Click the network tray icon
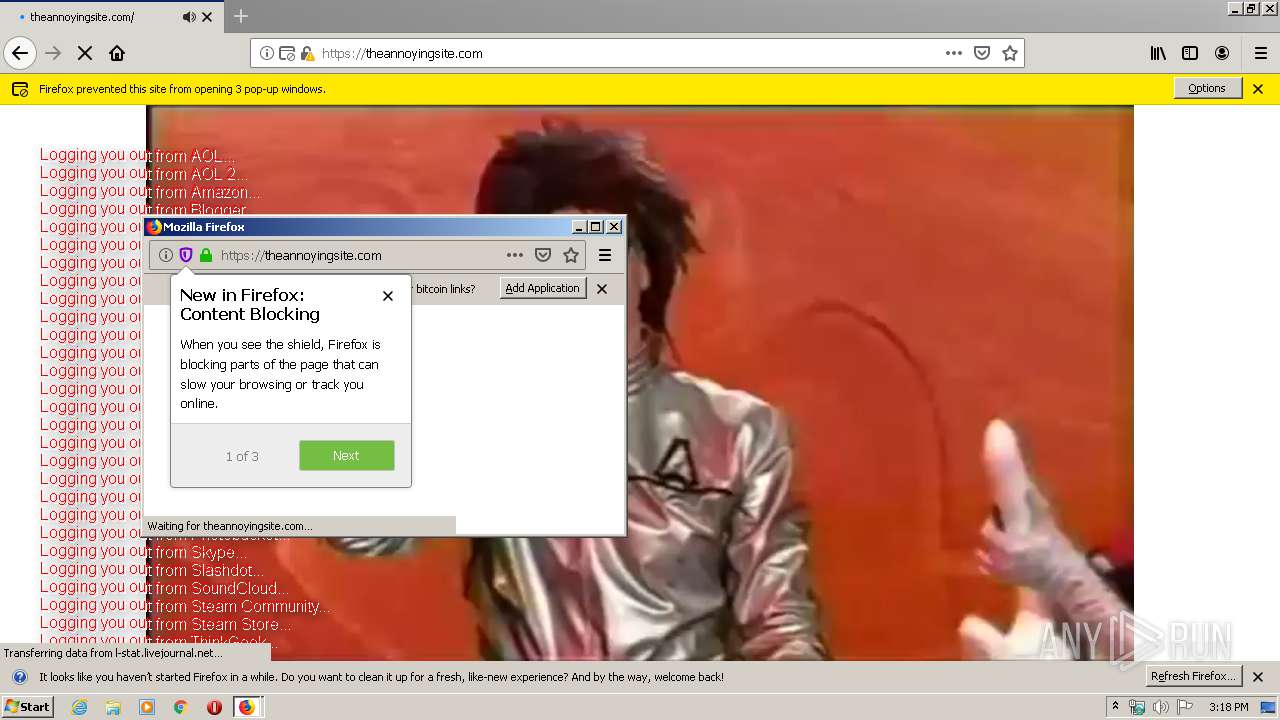 tap(1137, 707)
